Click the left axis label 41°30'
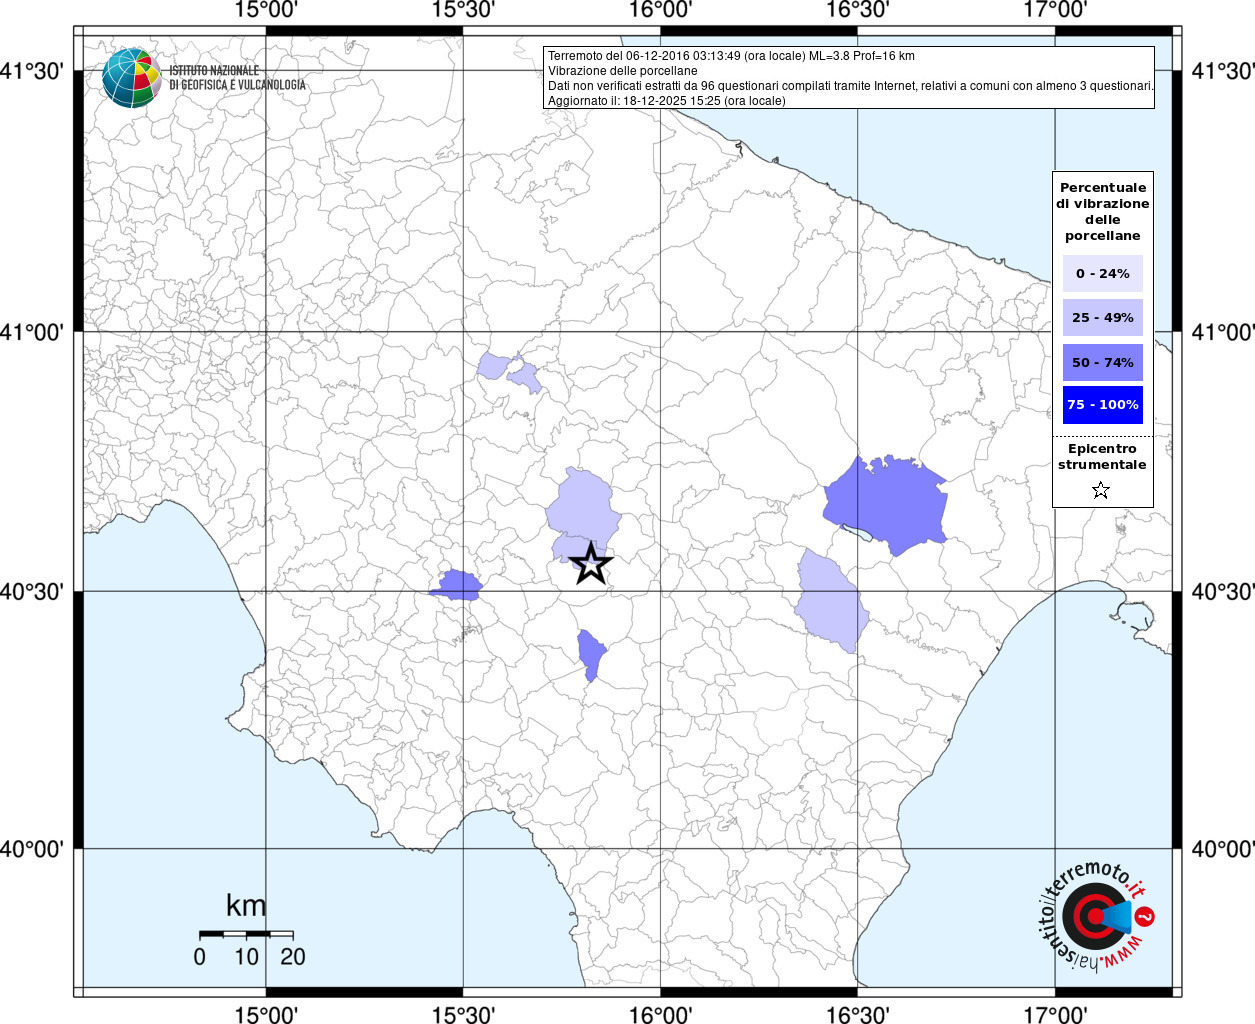 coord(32,71)
